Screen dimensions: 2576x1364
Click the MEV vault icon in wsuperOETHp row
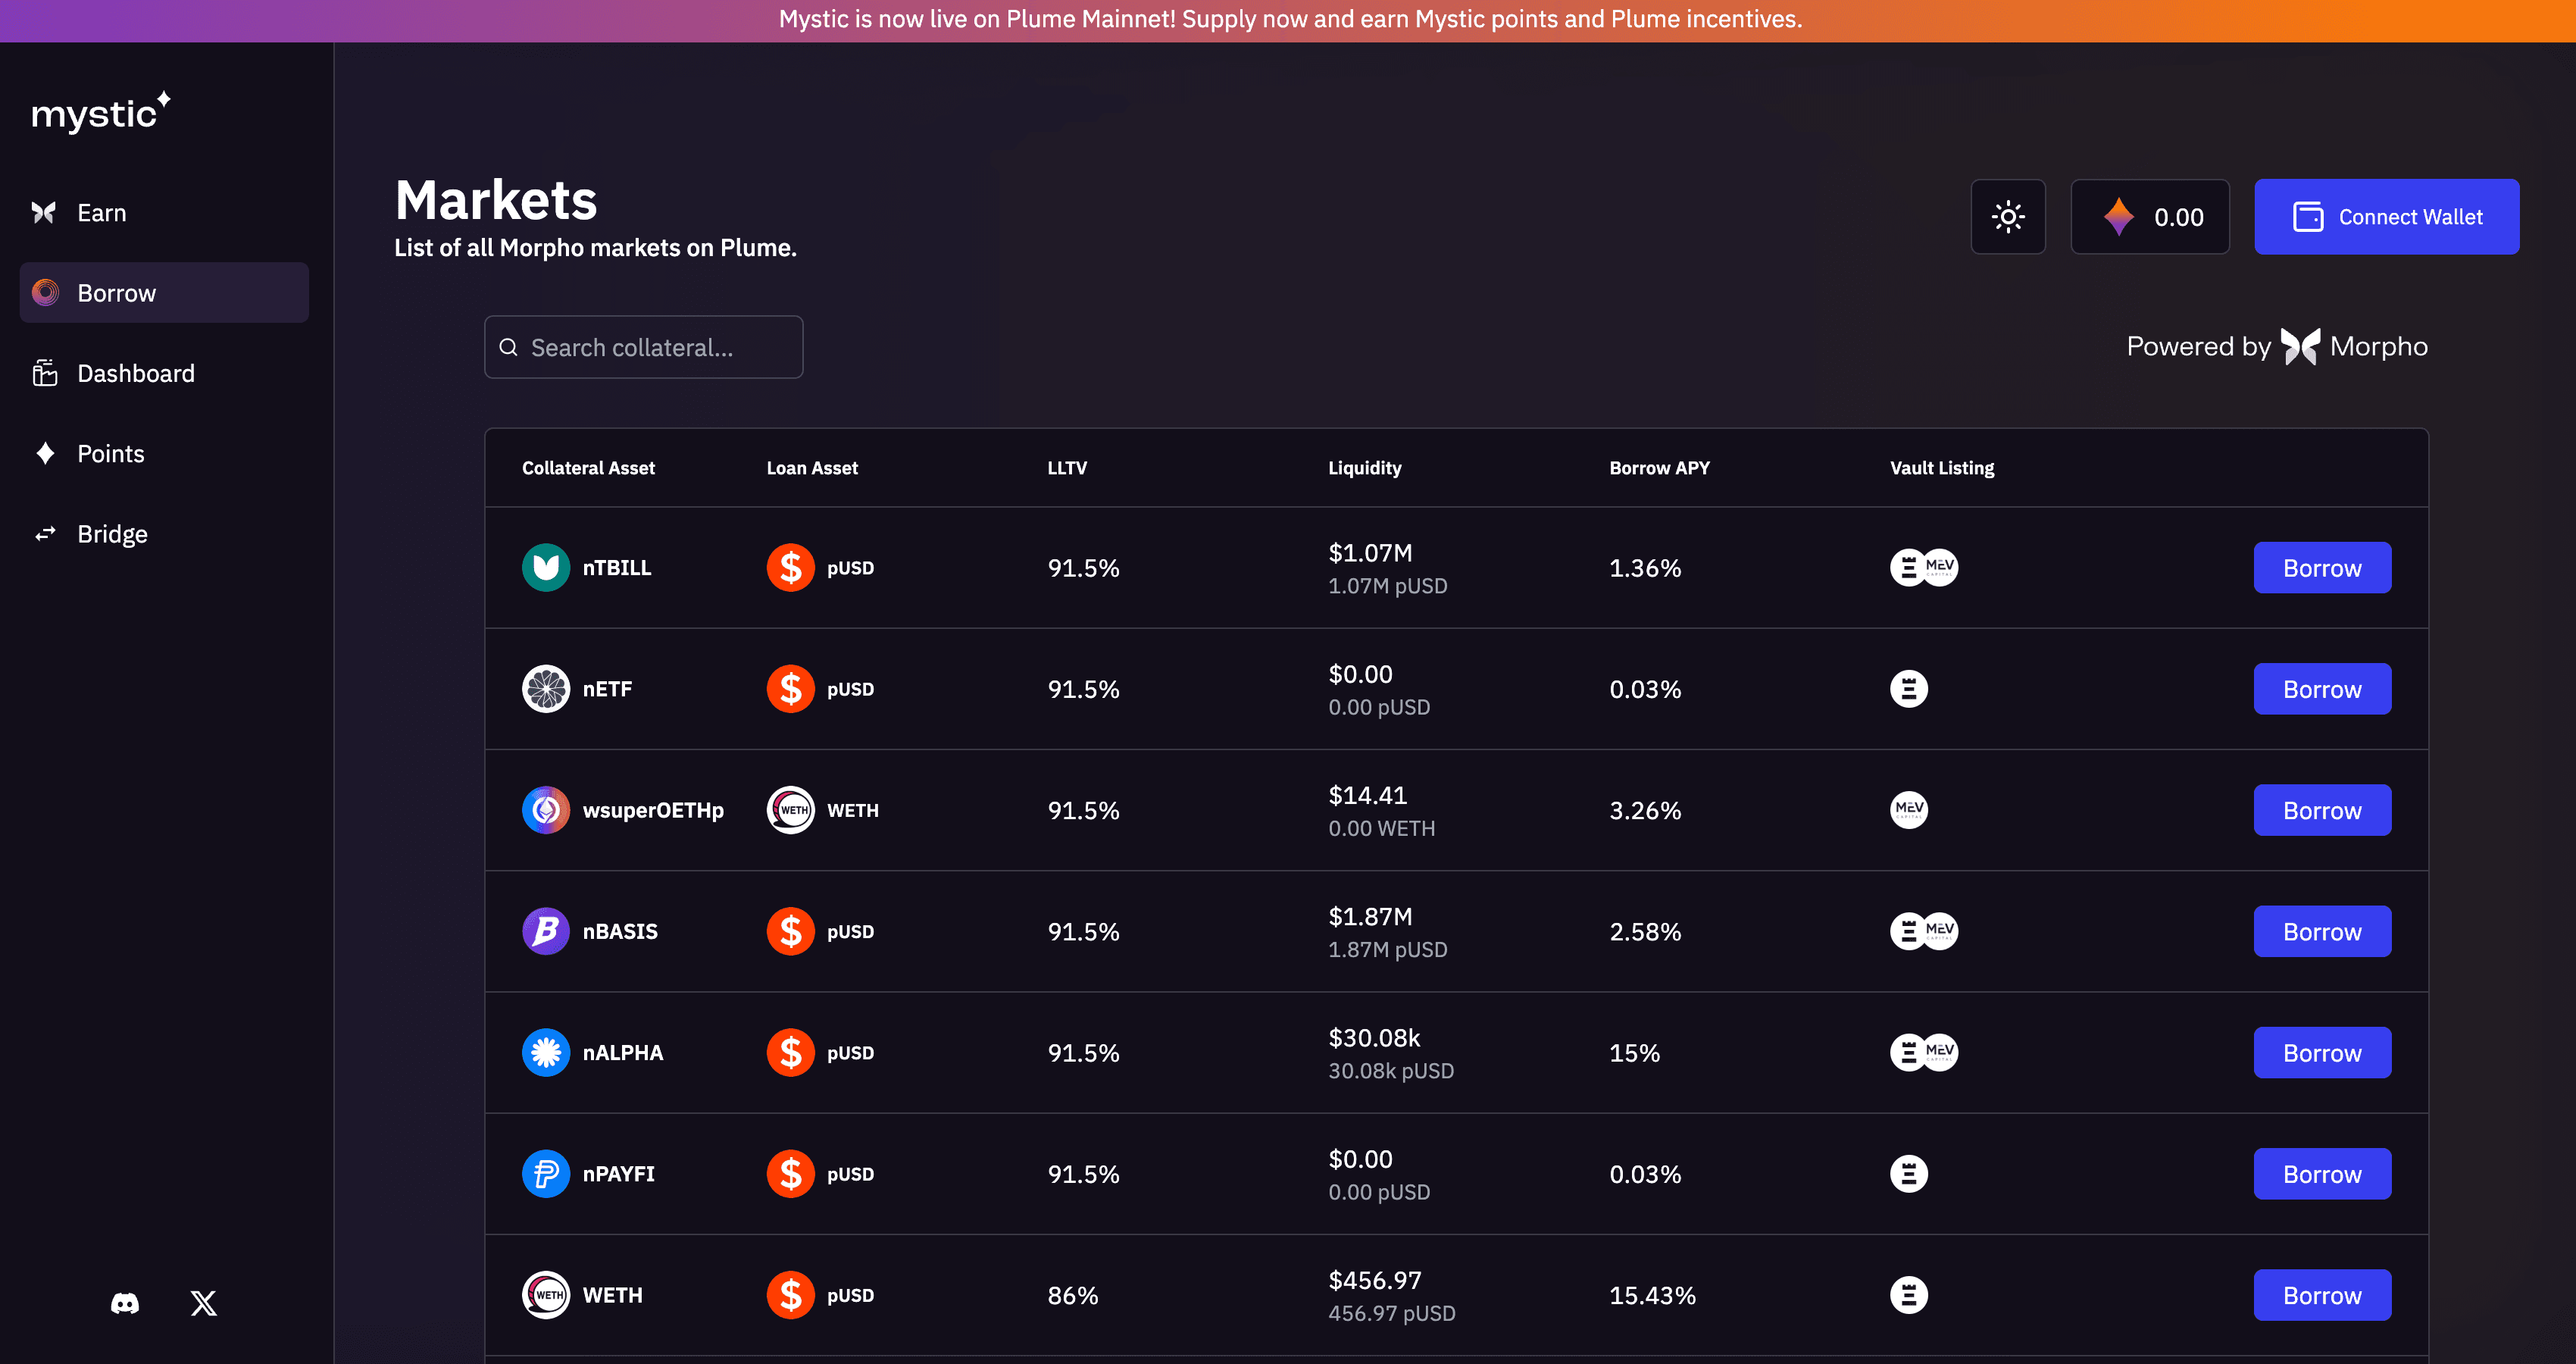pyautogui.click(x=1908, y=810)
